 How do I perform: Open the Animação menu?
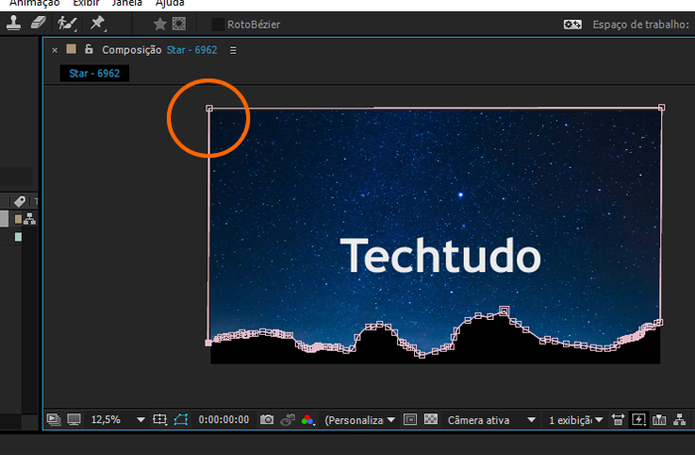click(34, 3)
